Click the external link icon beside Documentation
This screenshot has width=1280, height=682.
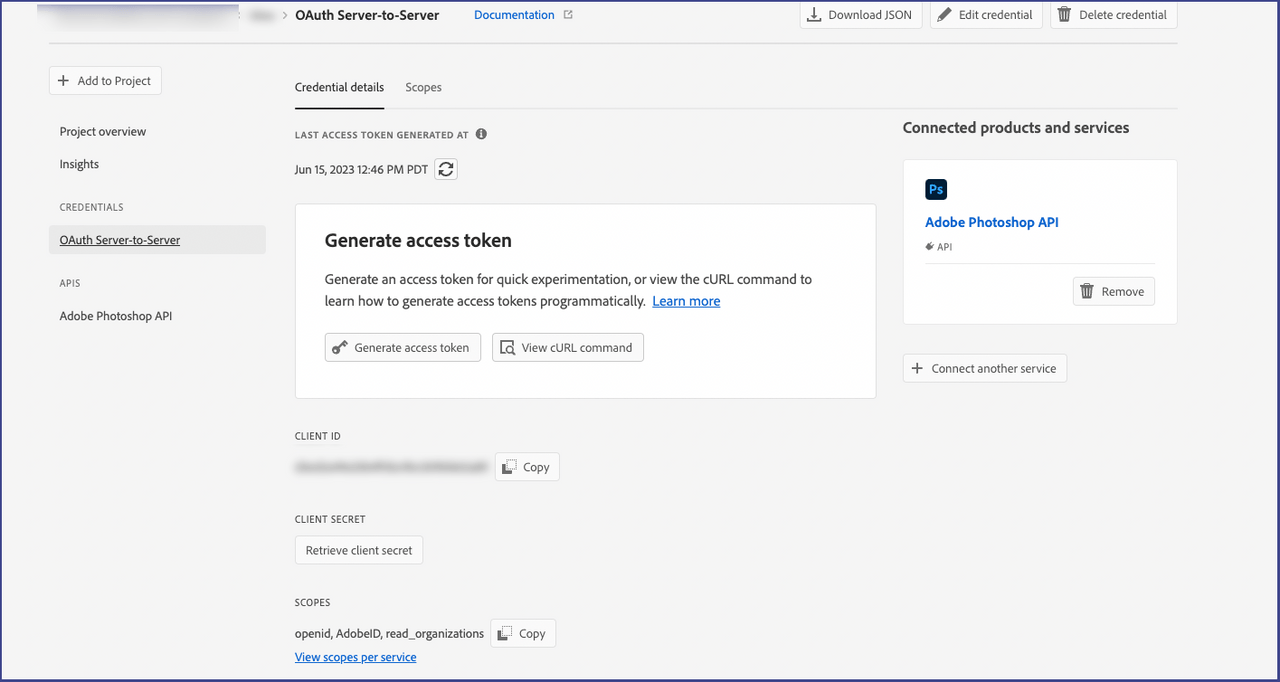[x=568, y=15]
